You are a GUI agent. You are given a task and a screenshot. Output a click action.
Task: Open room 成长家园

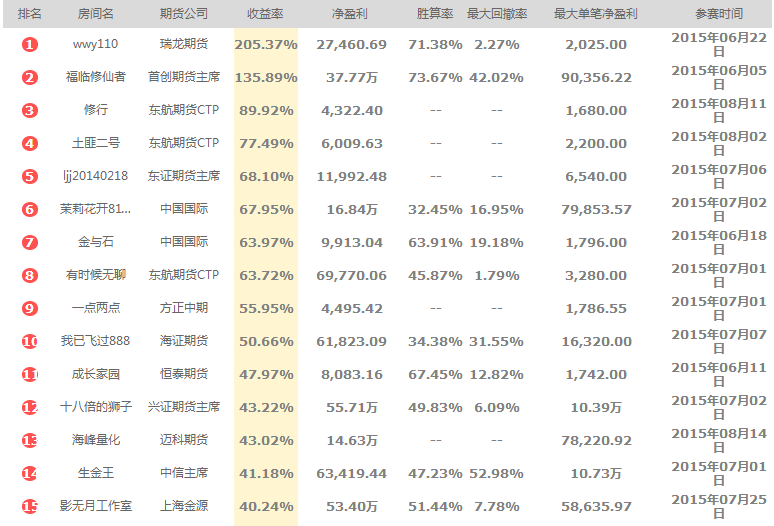point(96,374)
